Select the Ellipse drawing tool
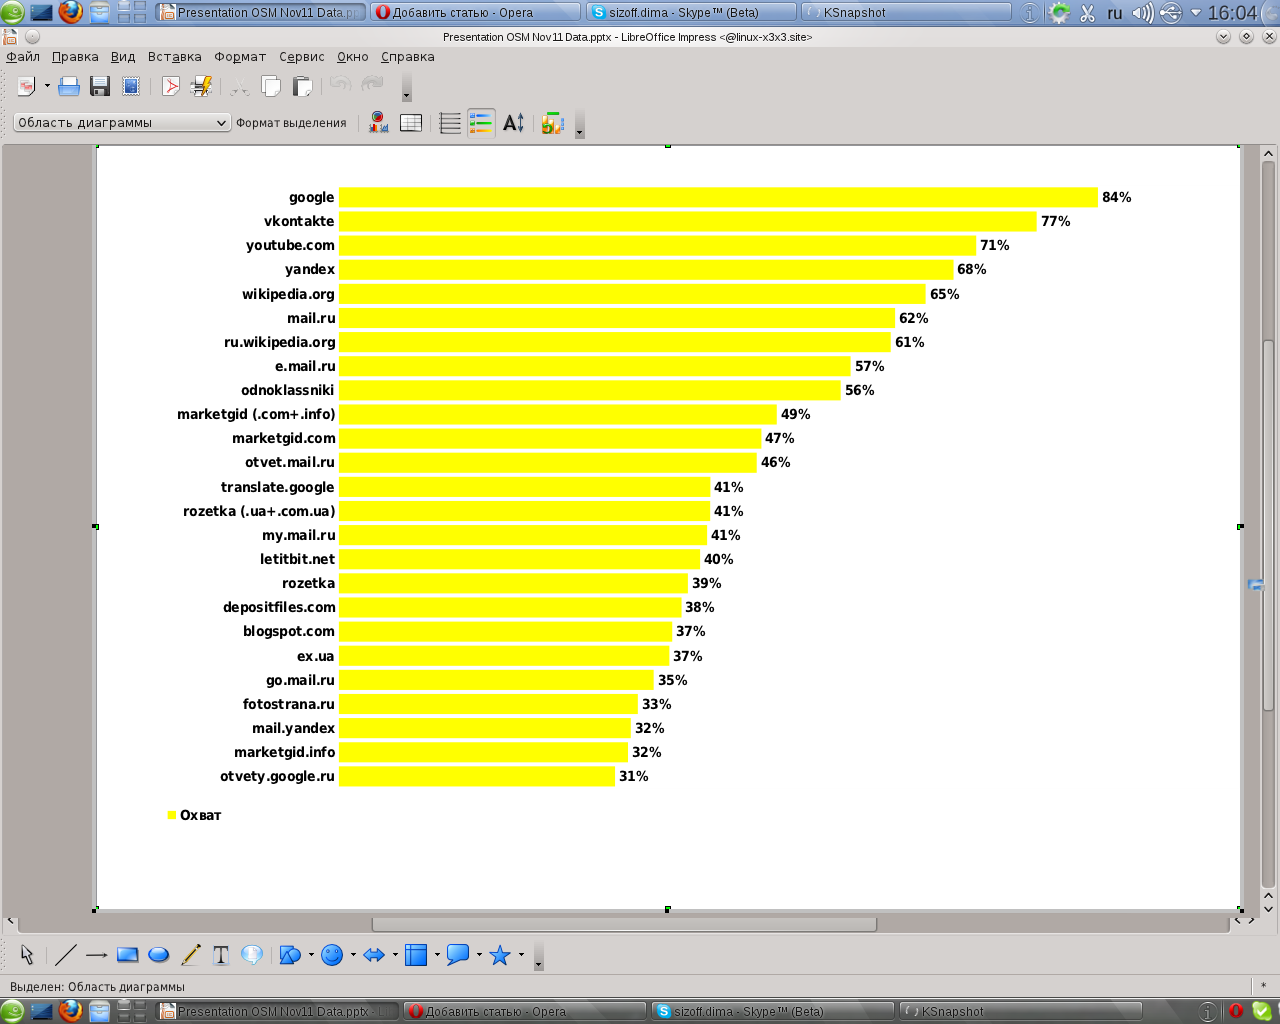Screen dimensions: 1280x1024 (x=158, y=955)
